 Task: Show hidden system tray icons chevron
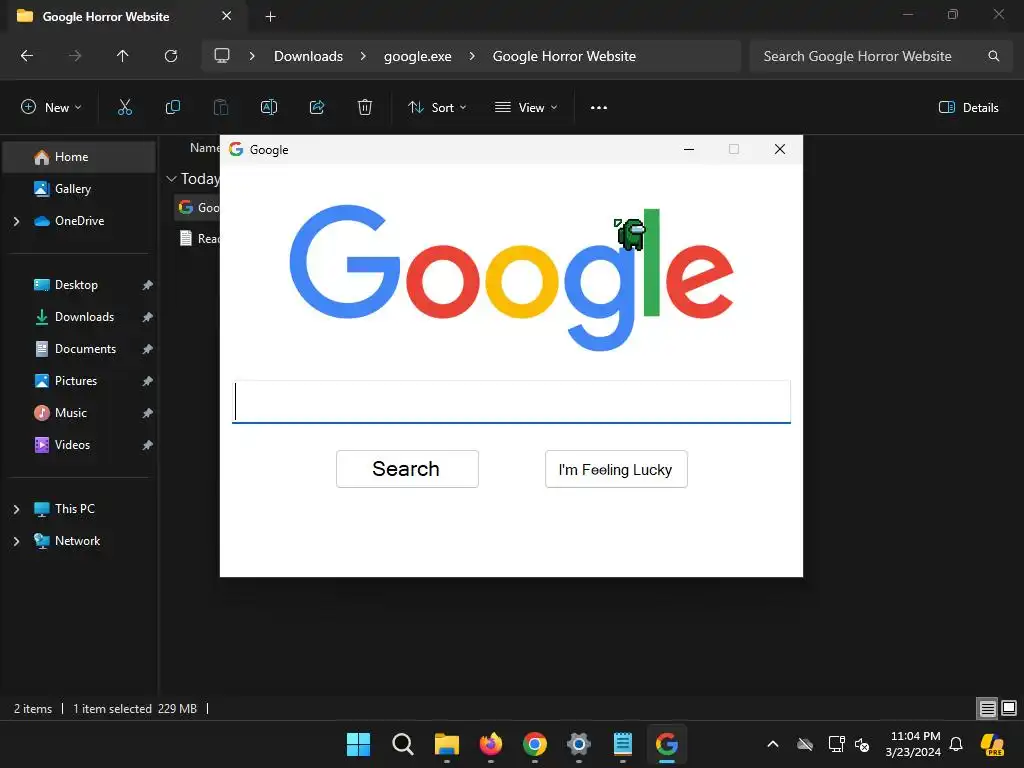click(773, 744)
